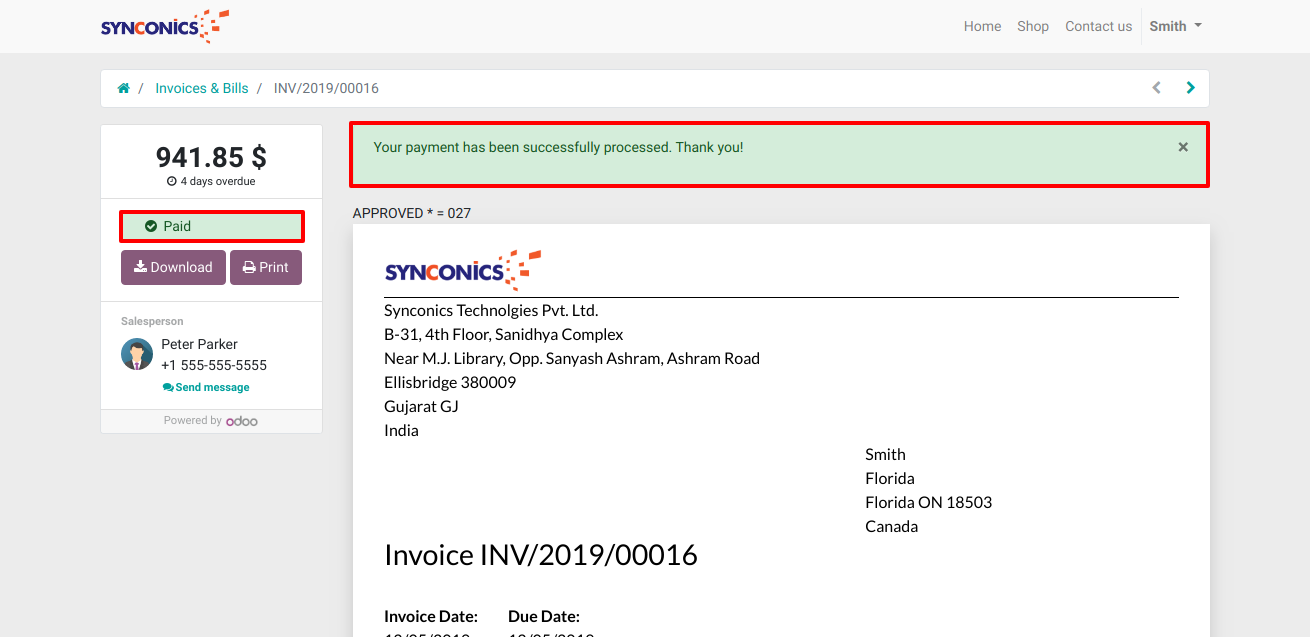Click the Peter Parker salesperson avatar
Image resolution: width=1310 pixels, height=637 pixels.
coord(137,354)
